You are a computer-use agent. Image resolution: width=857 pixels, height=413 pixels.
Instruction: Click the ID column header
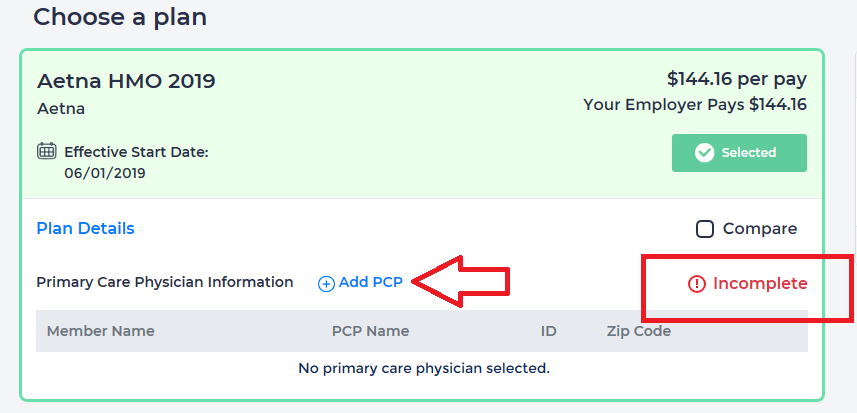[548, 331]
